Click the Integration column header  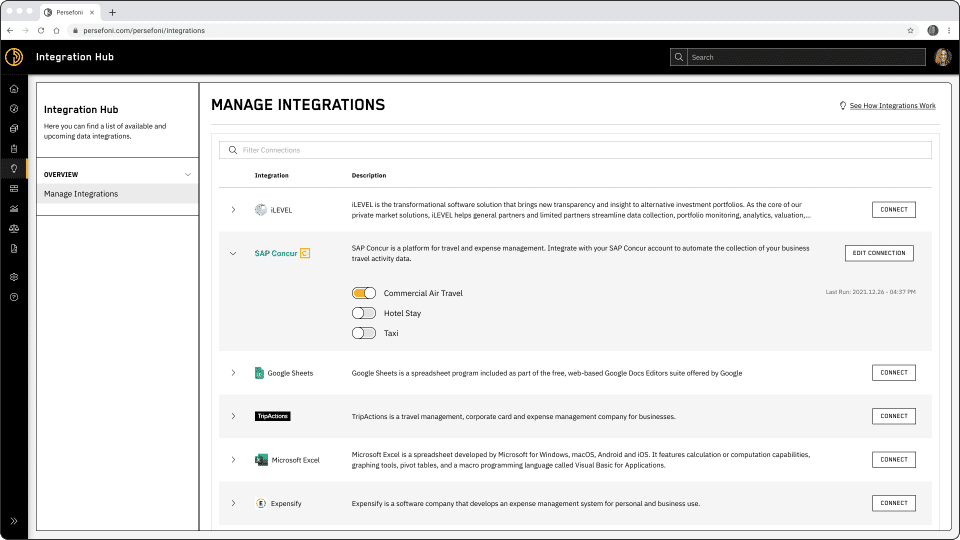(271, 175)
